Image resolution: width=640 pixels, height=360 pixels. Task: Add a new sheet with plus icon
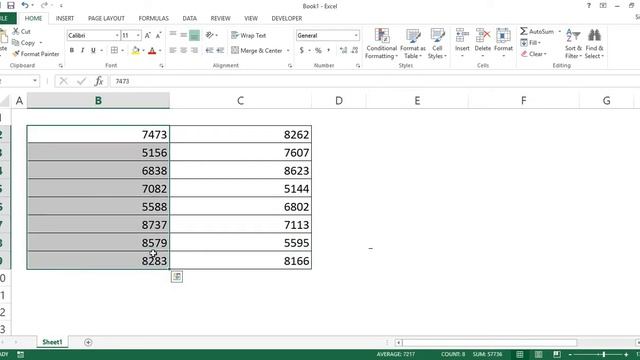[88, 342]
